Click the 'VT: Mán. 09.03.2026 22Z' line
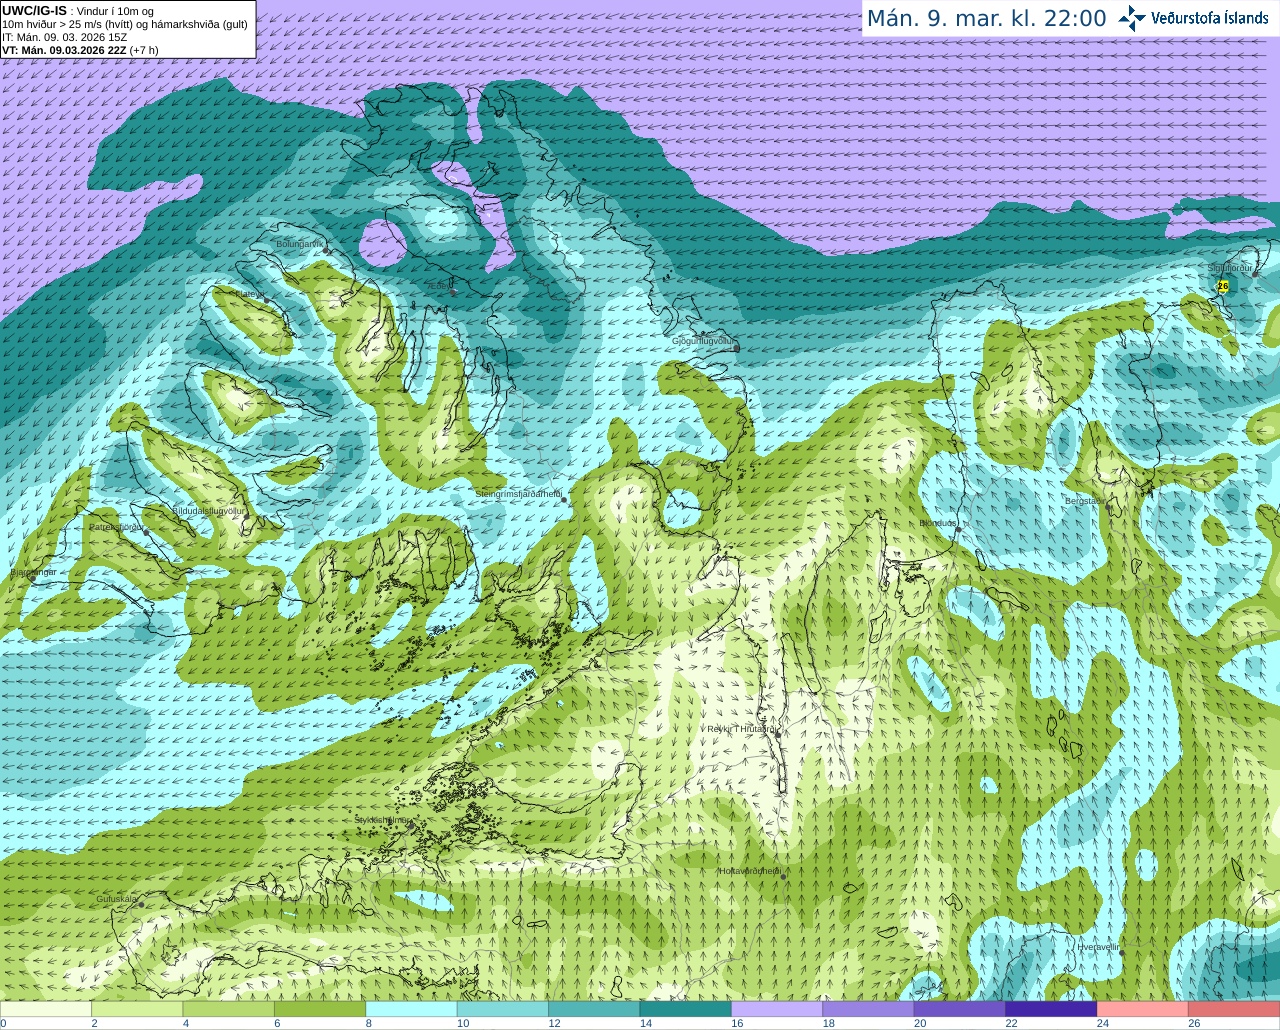Screen dimensions: 1280x1030 80,50
